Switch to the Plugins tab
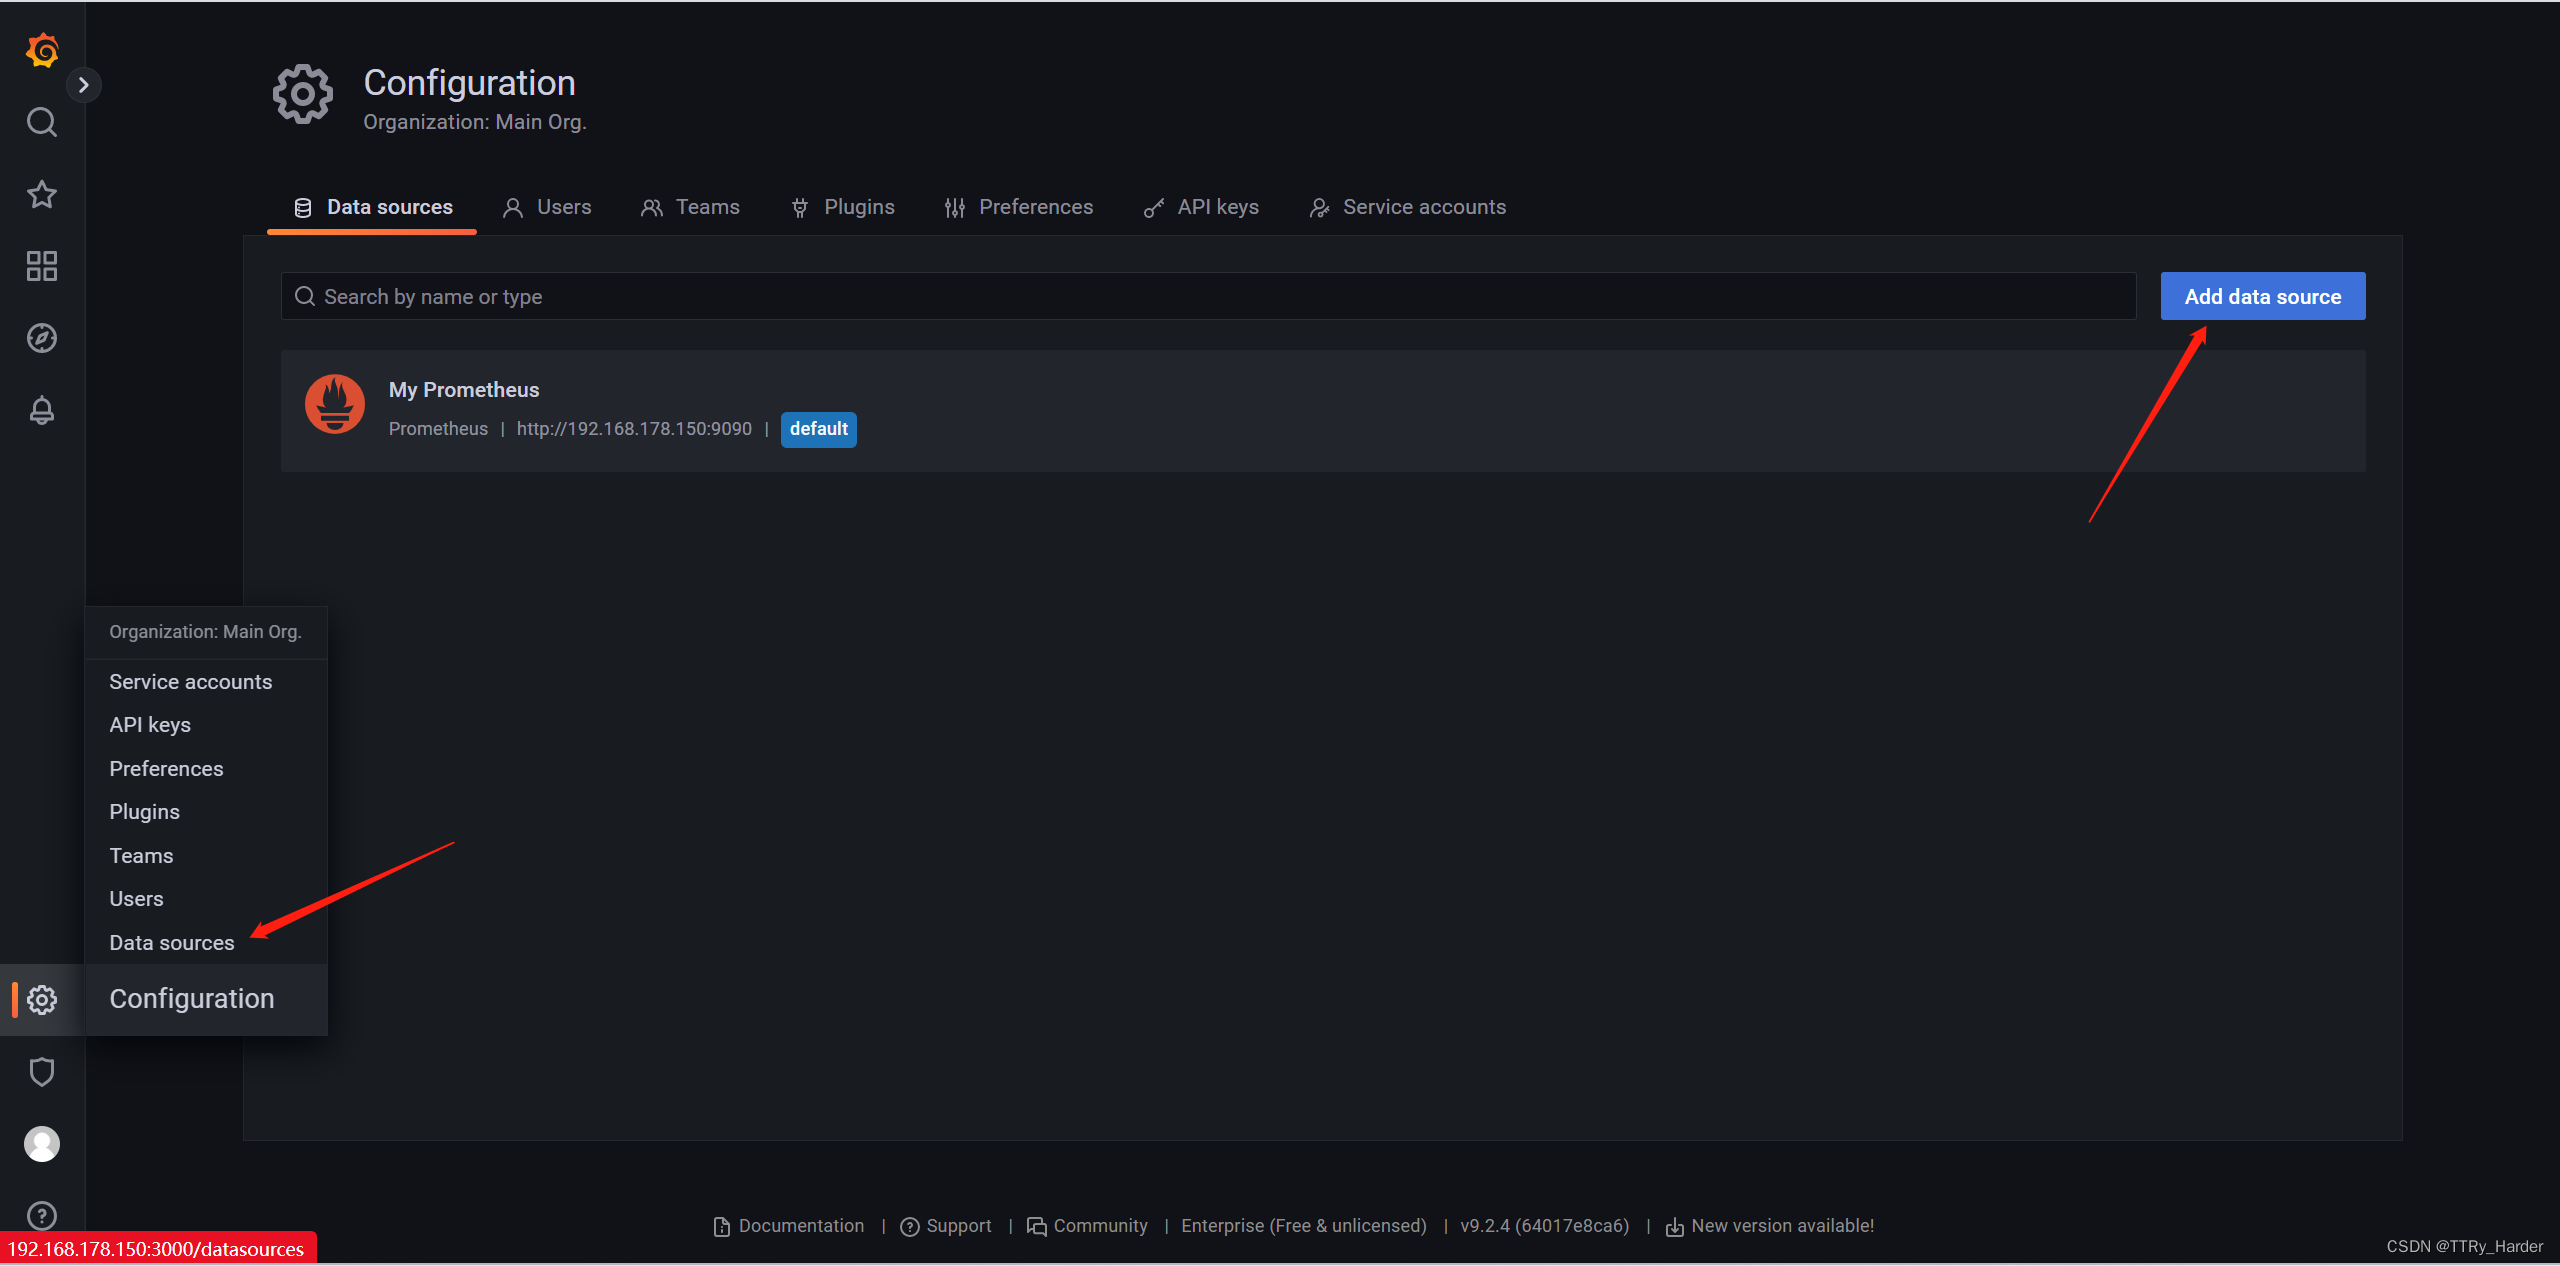2560x1266 pixels. click(843, 207)
